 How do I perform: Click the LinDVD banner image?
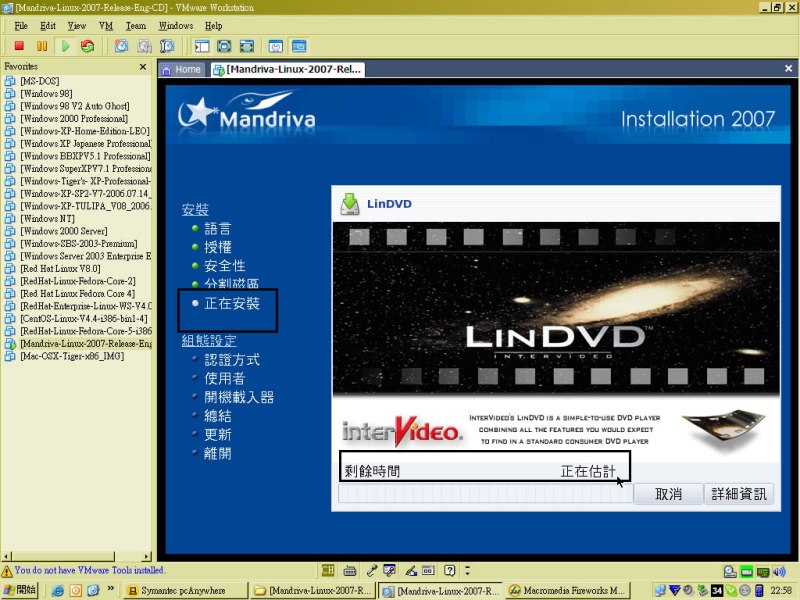(x=556, y=309)
